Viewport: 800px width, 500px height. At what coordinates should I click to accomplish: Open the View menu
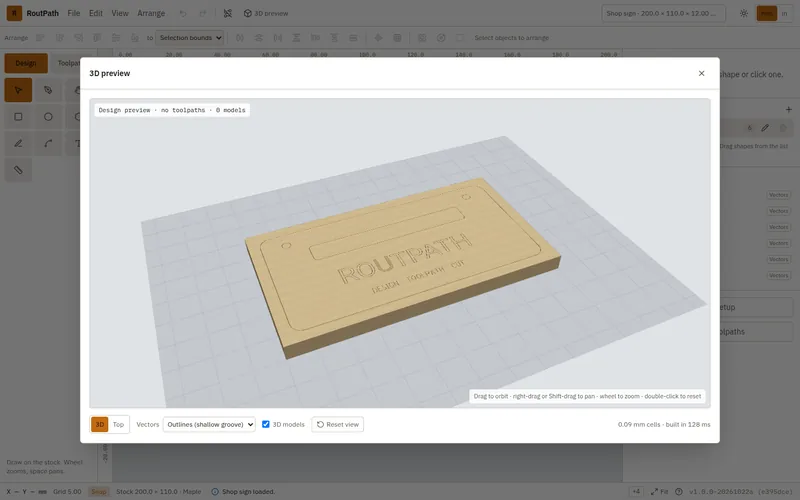coord(120,13)
